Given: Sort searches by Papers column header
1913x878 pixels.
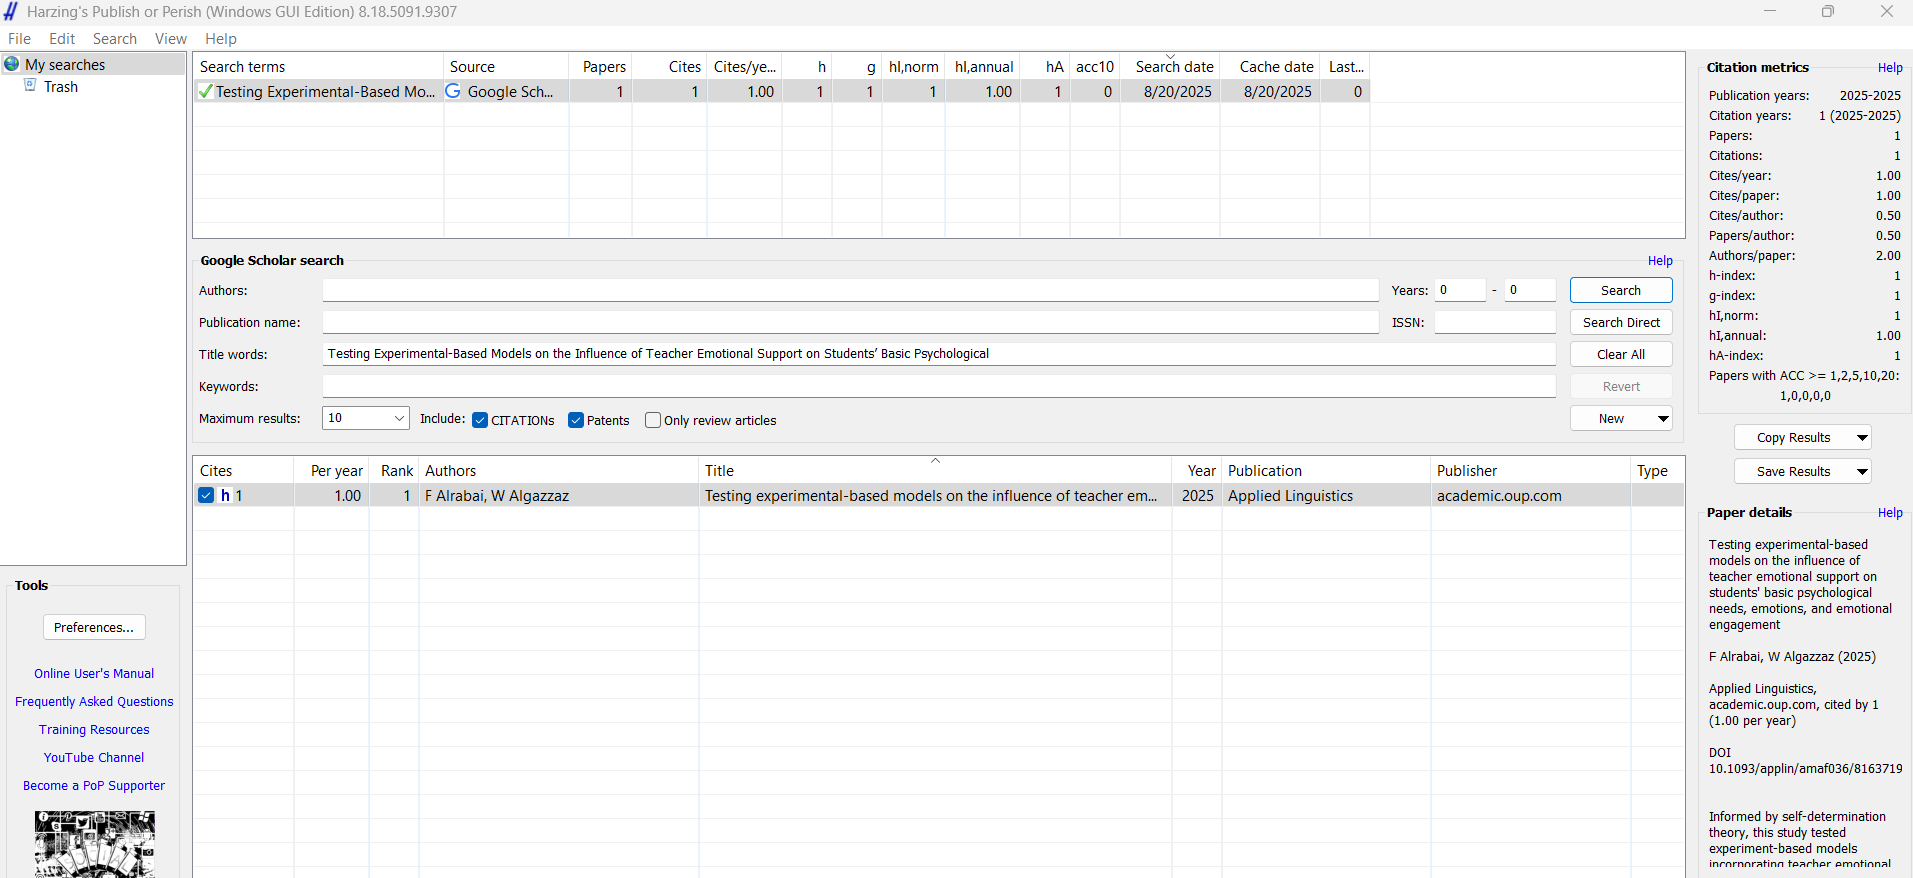Looking at the screenshot, I should [x=600, y=66].
